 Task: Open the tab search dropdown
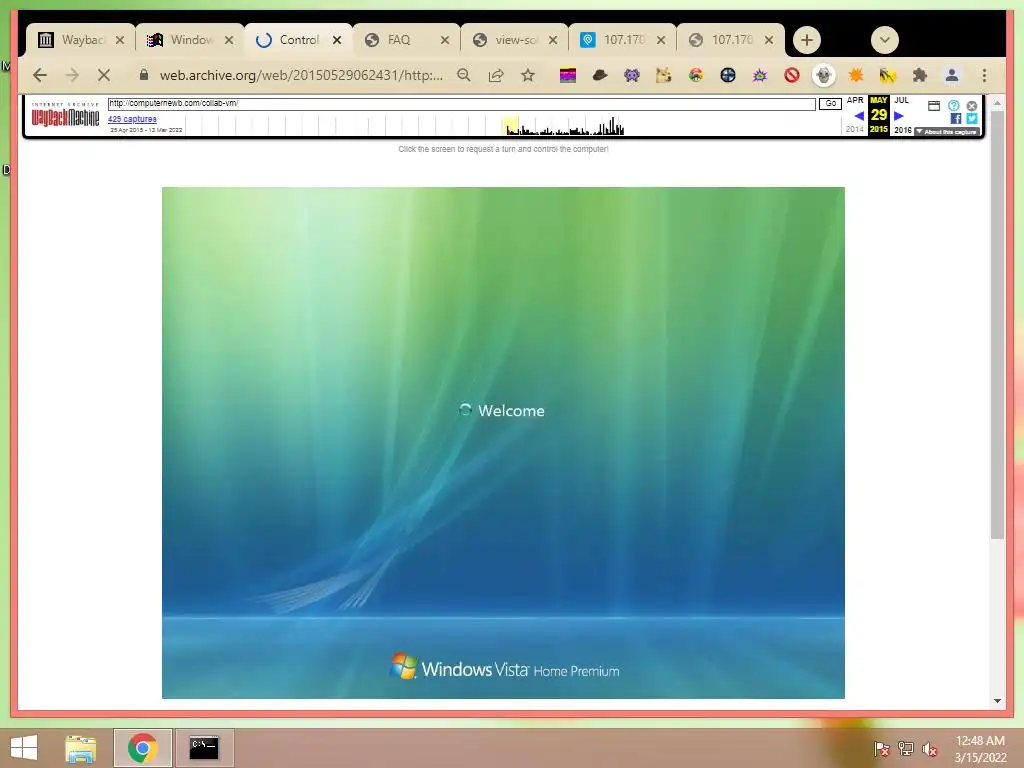point(885,40)
